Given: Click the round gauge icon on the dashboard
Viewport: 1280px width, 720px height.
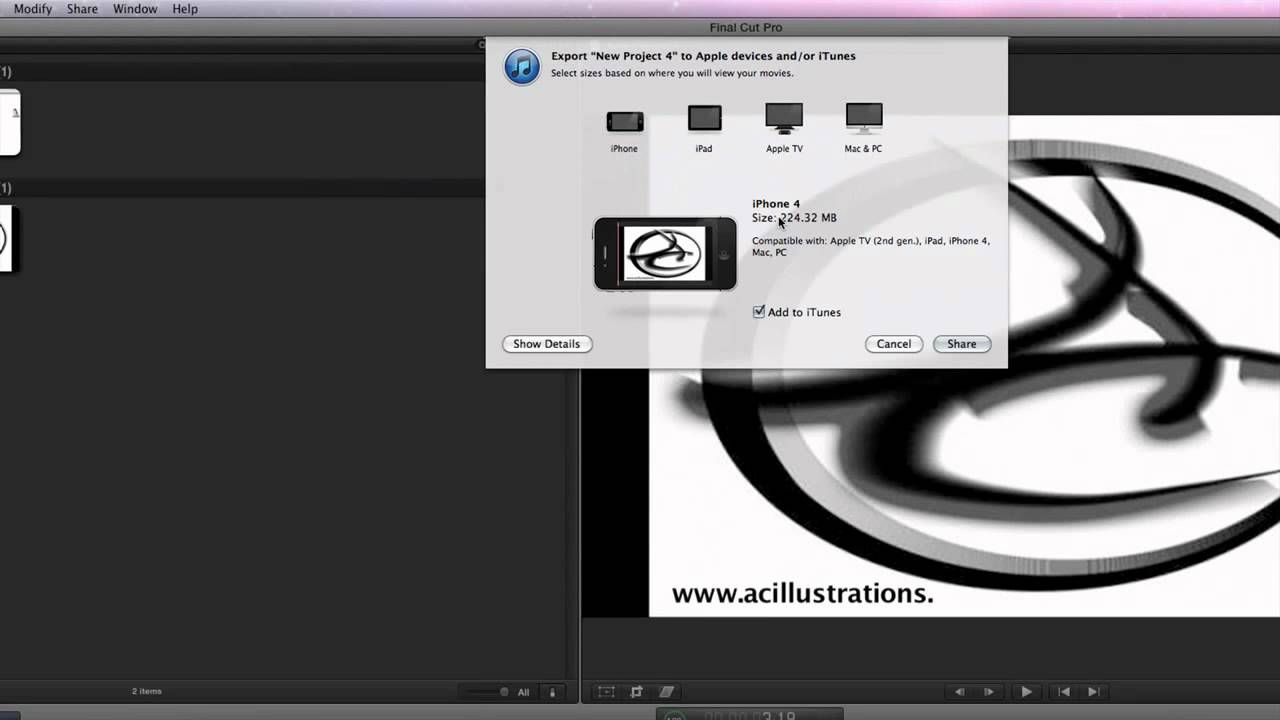Looking at the screenshot, I should coord(674,715).
